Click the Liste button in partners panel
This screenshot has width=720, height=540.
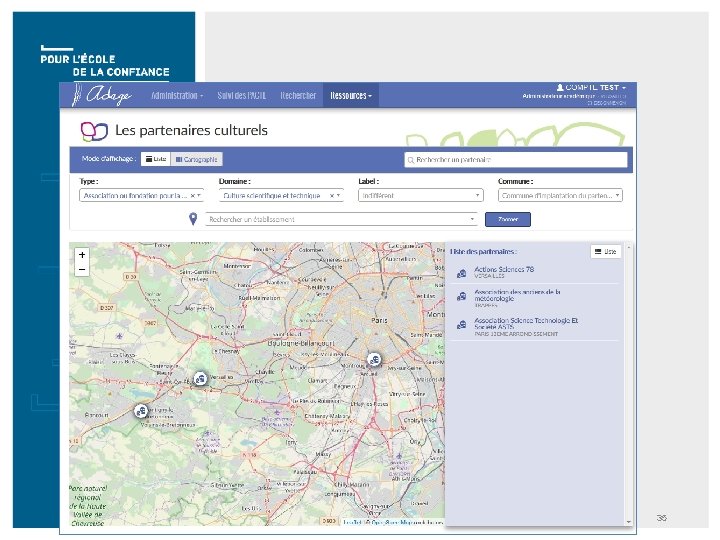(x=606, y=251)
